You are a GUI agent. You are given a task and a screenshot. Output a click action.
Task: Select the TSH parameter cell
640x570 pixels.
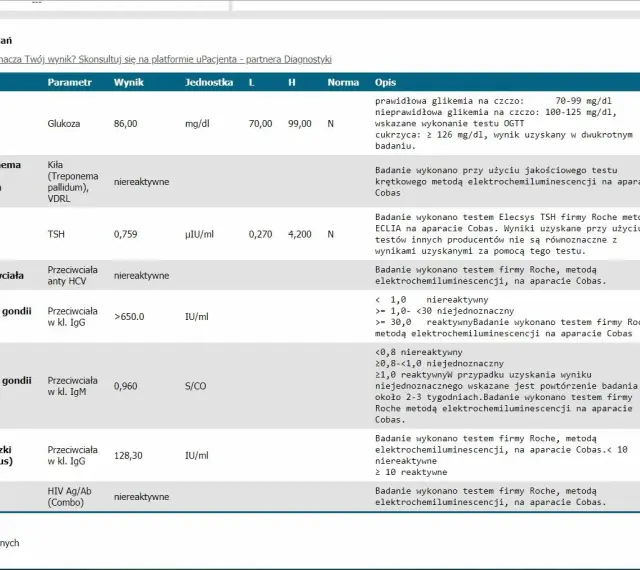point(56,234)
